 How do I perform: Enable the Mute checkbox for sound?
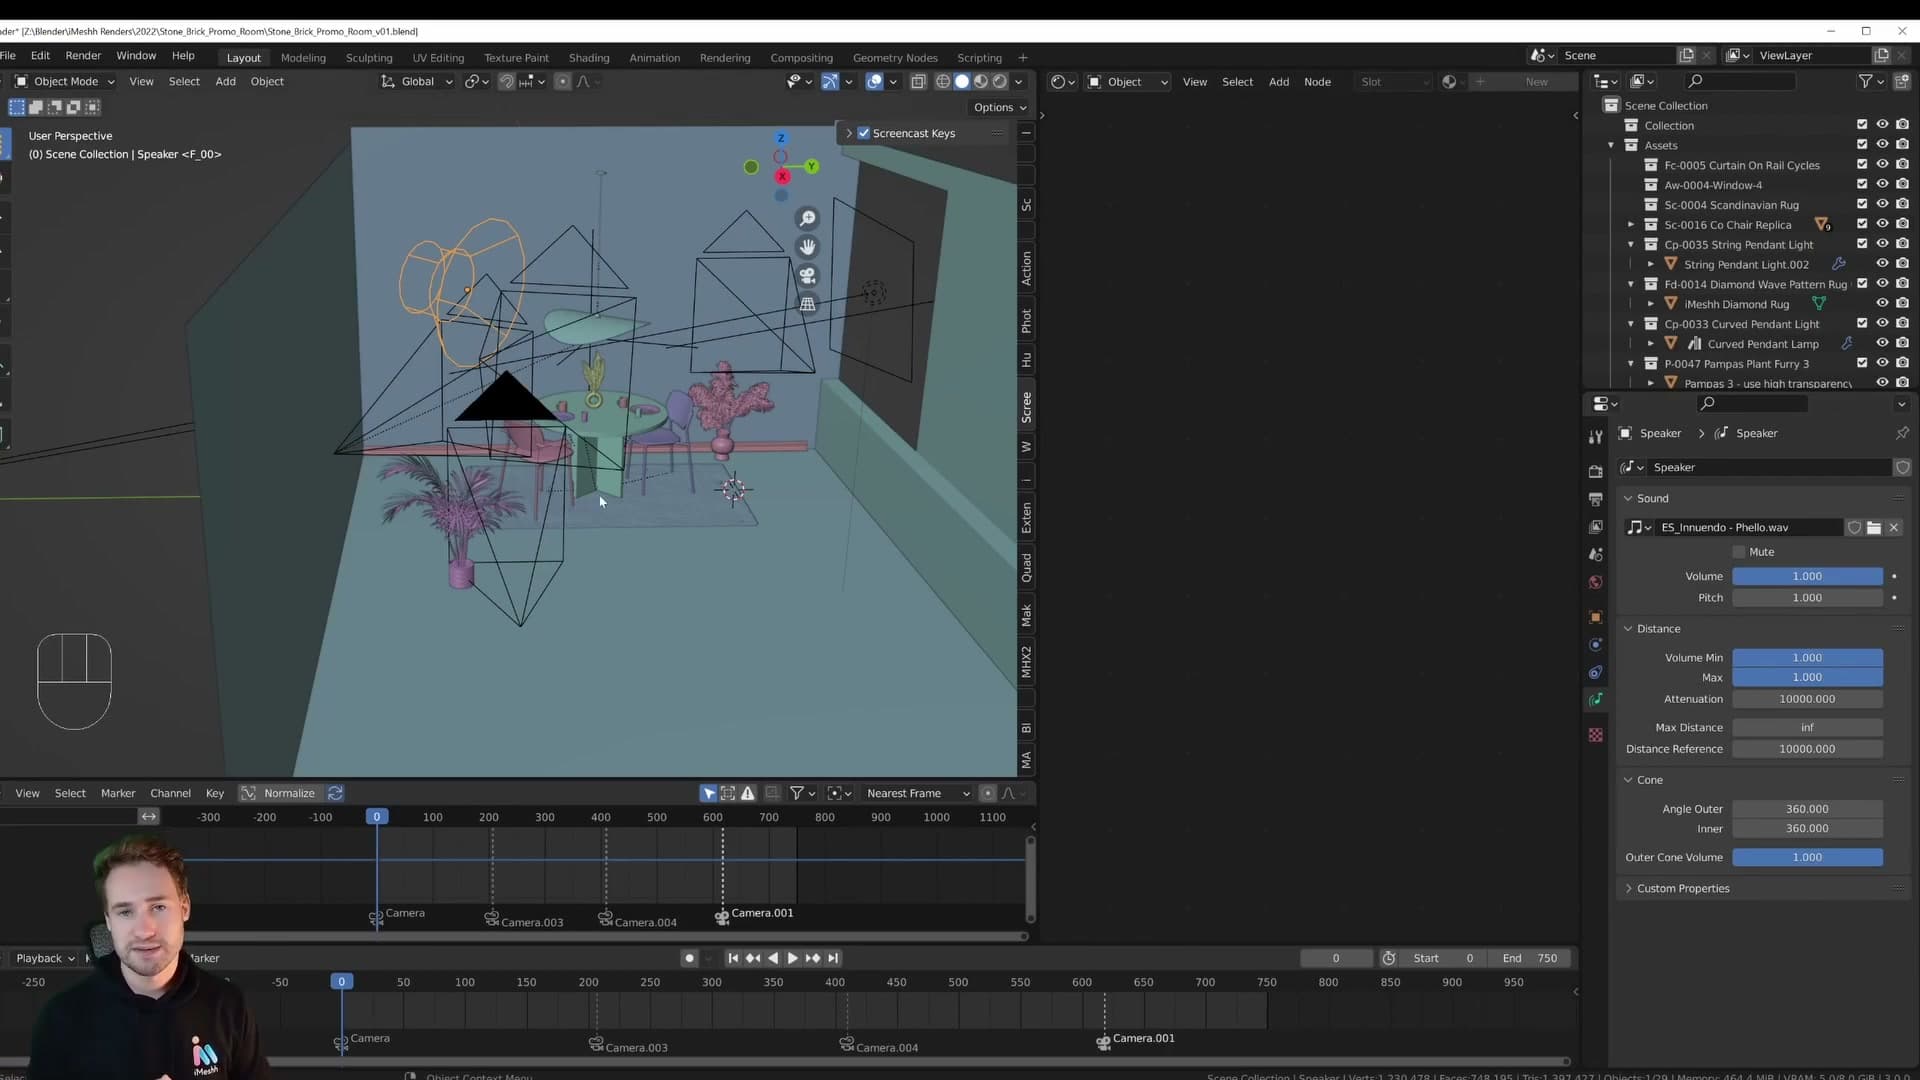point(1738,552)
